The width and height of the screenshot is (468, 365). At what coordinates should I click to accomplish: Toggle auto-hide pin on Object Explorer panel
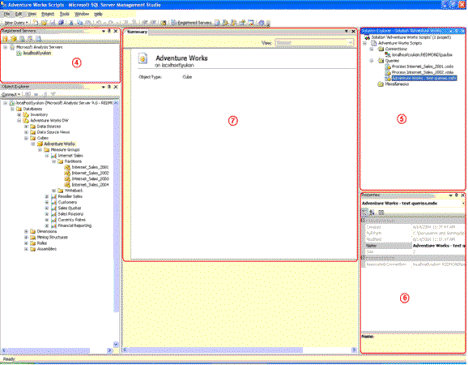[109, 87]
